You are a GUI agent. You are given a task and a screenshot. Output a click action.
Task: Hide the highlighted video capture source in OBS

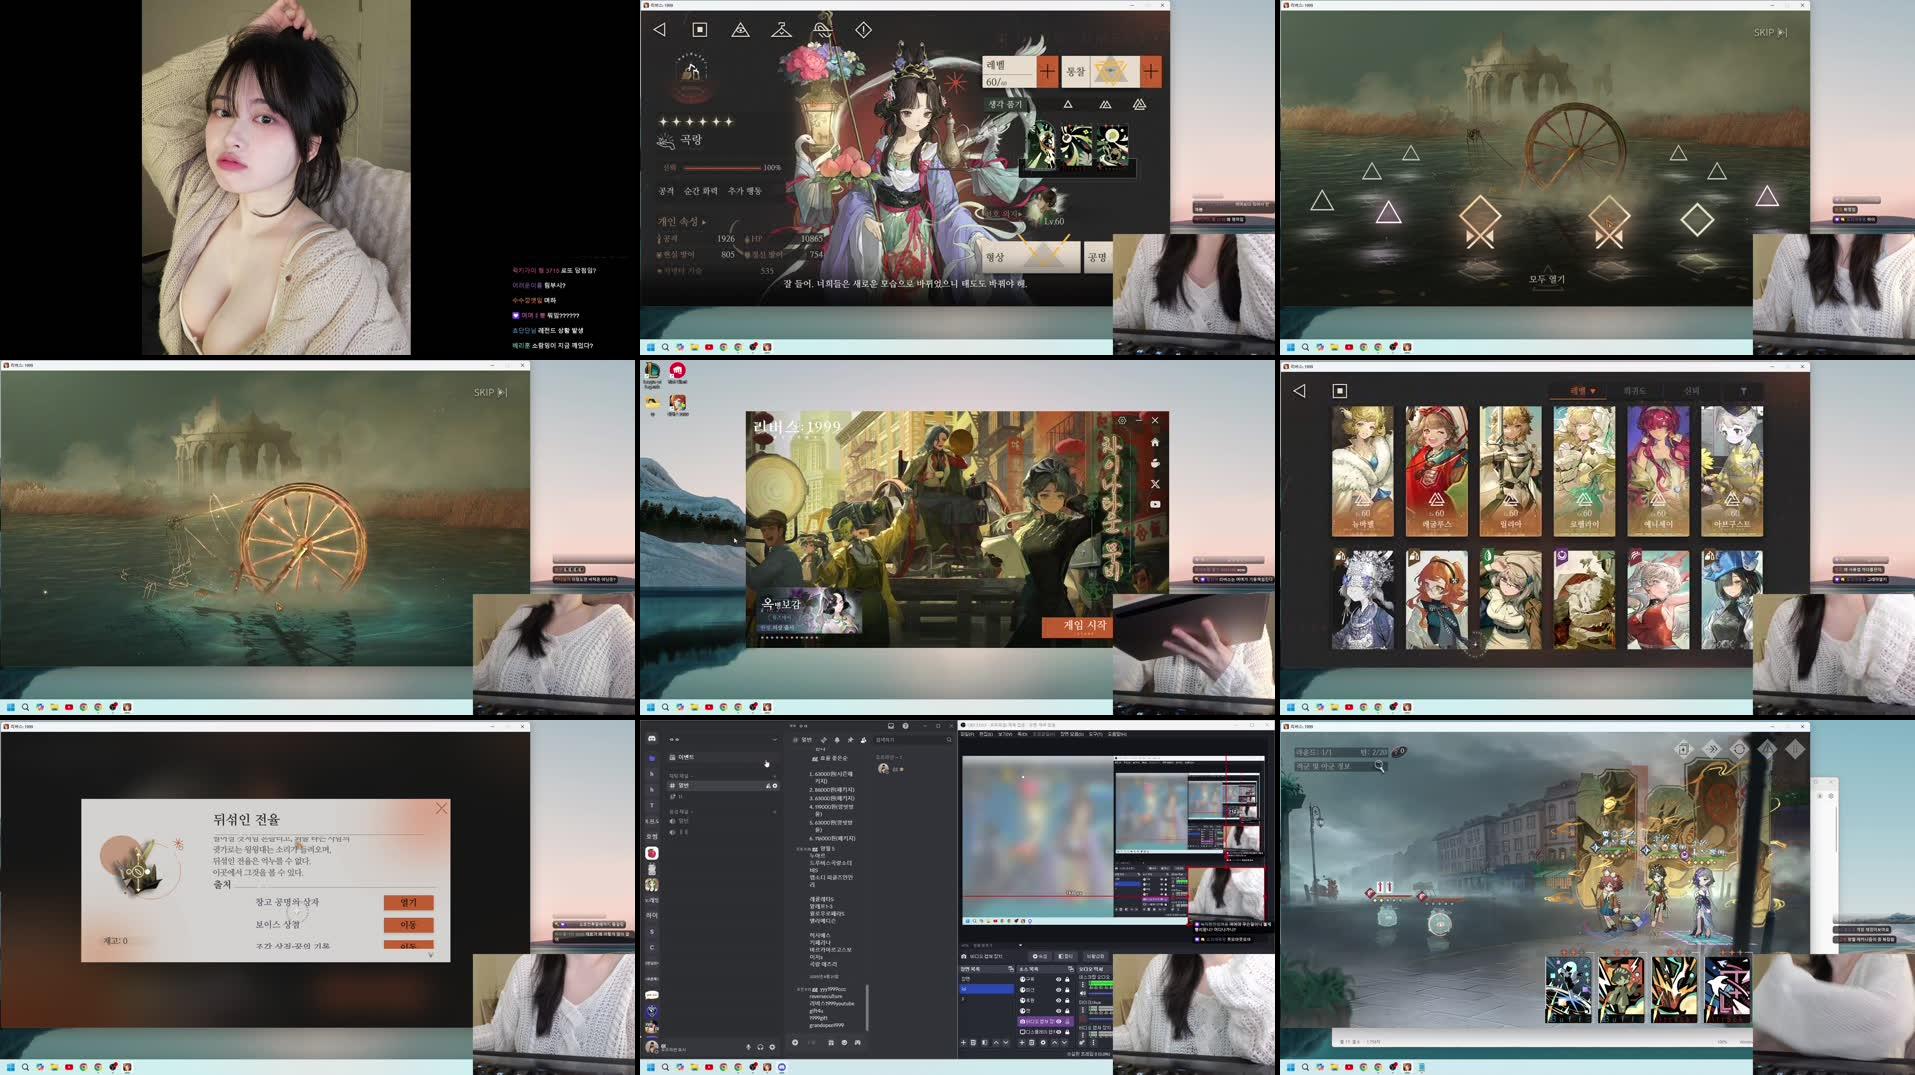tap(1059, 1022)
